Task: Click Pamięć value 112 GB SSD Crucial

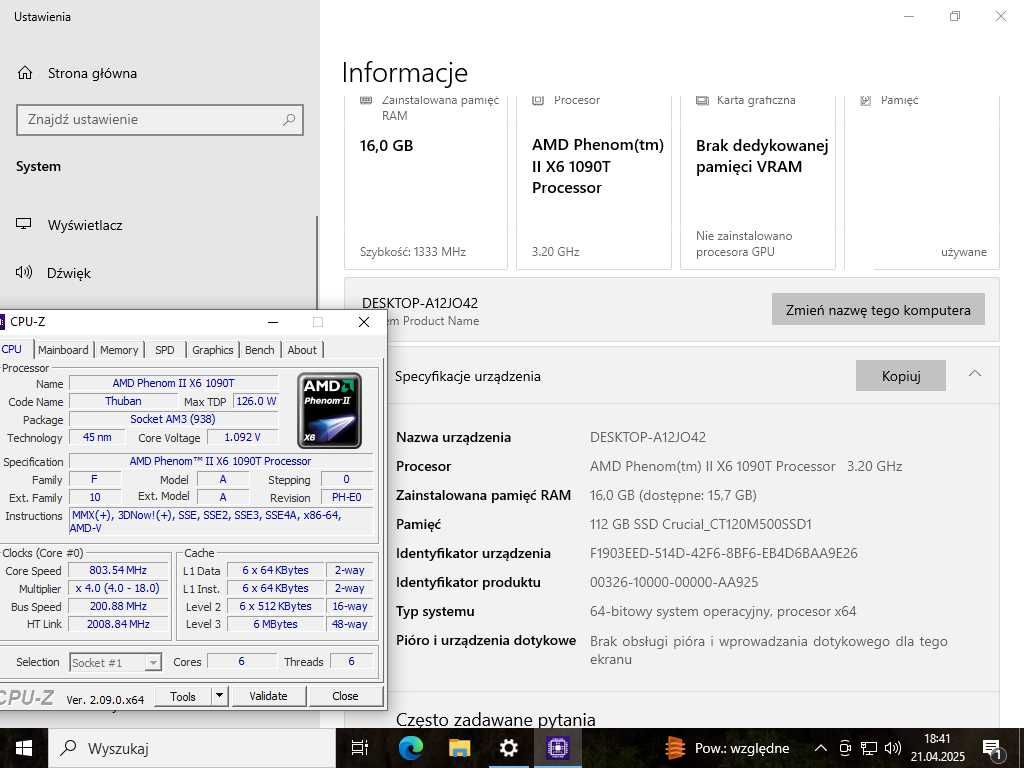Action: pyautogui.click(x=701, y=524)
